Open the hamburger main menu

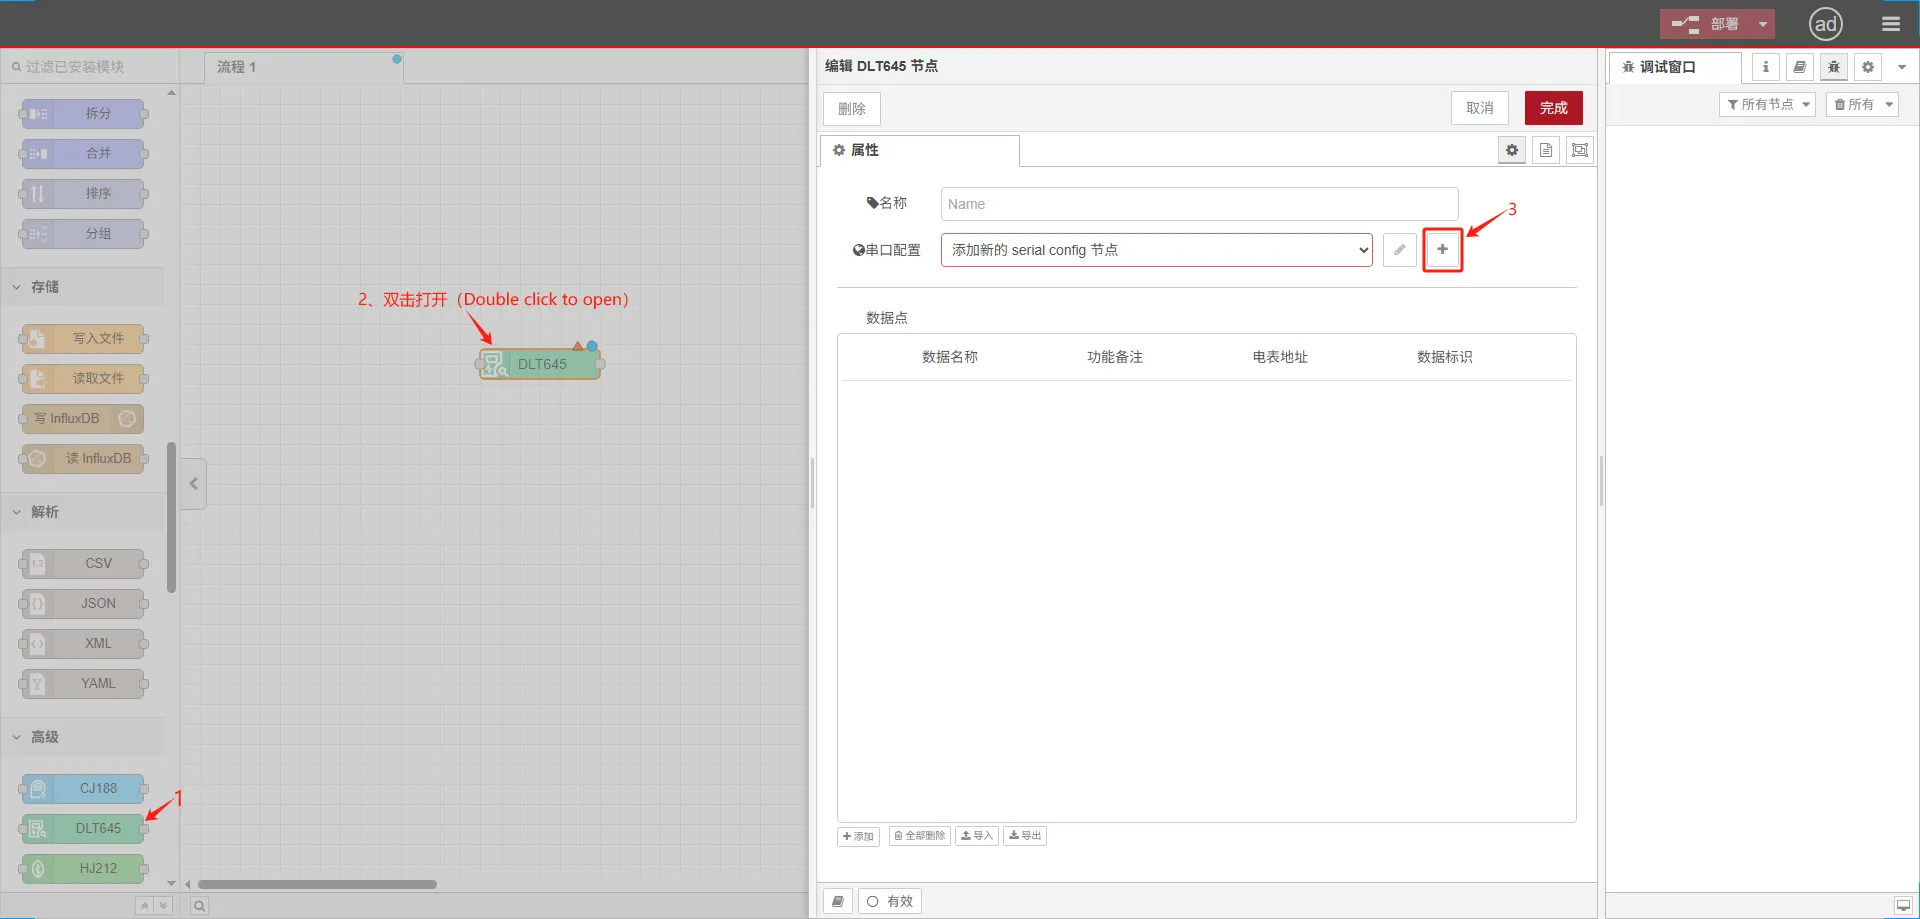tap(1890, 24)
